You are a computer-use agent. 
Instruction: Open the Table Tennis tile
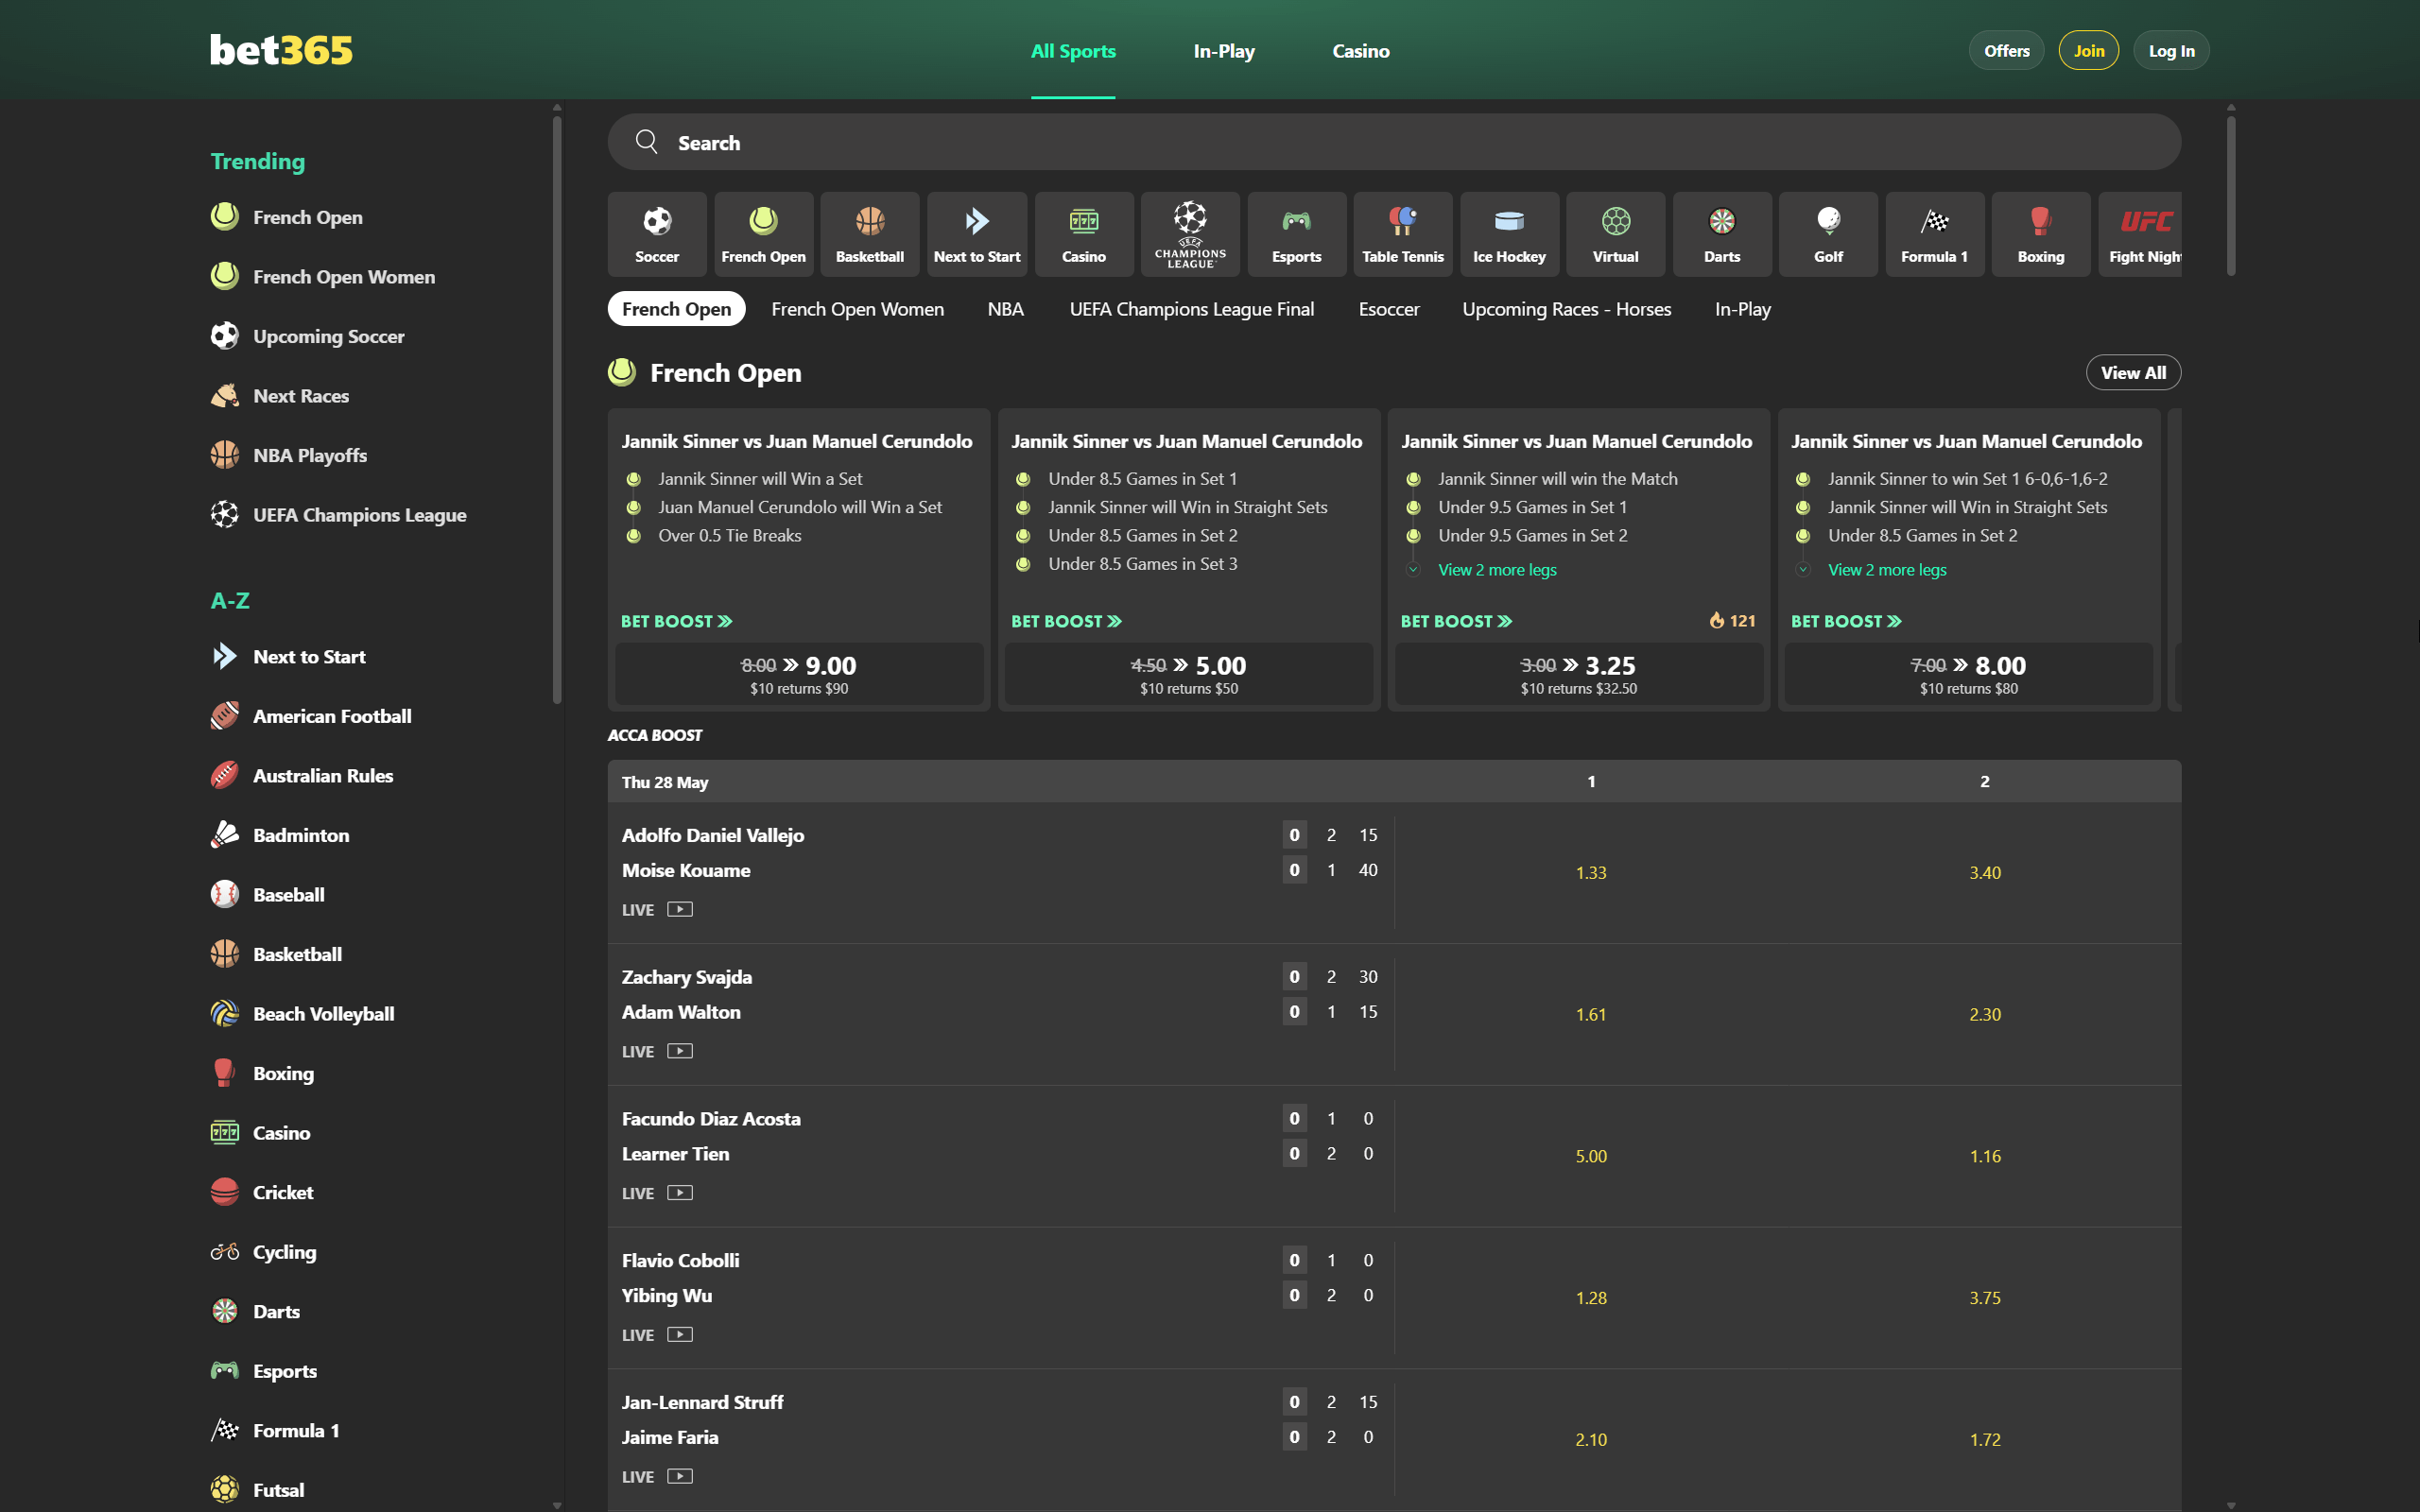pos(1403,234)
